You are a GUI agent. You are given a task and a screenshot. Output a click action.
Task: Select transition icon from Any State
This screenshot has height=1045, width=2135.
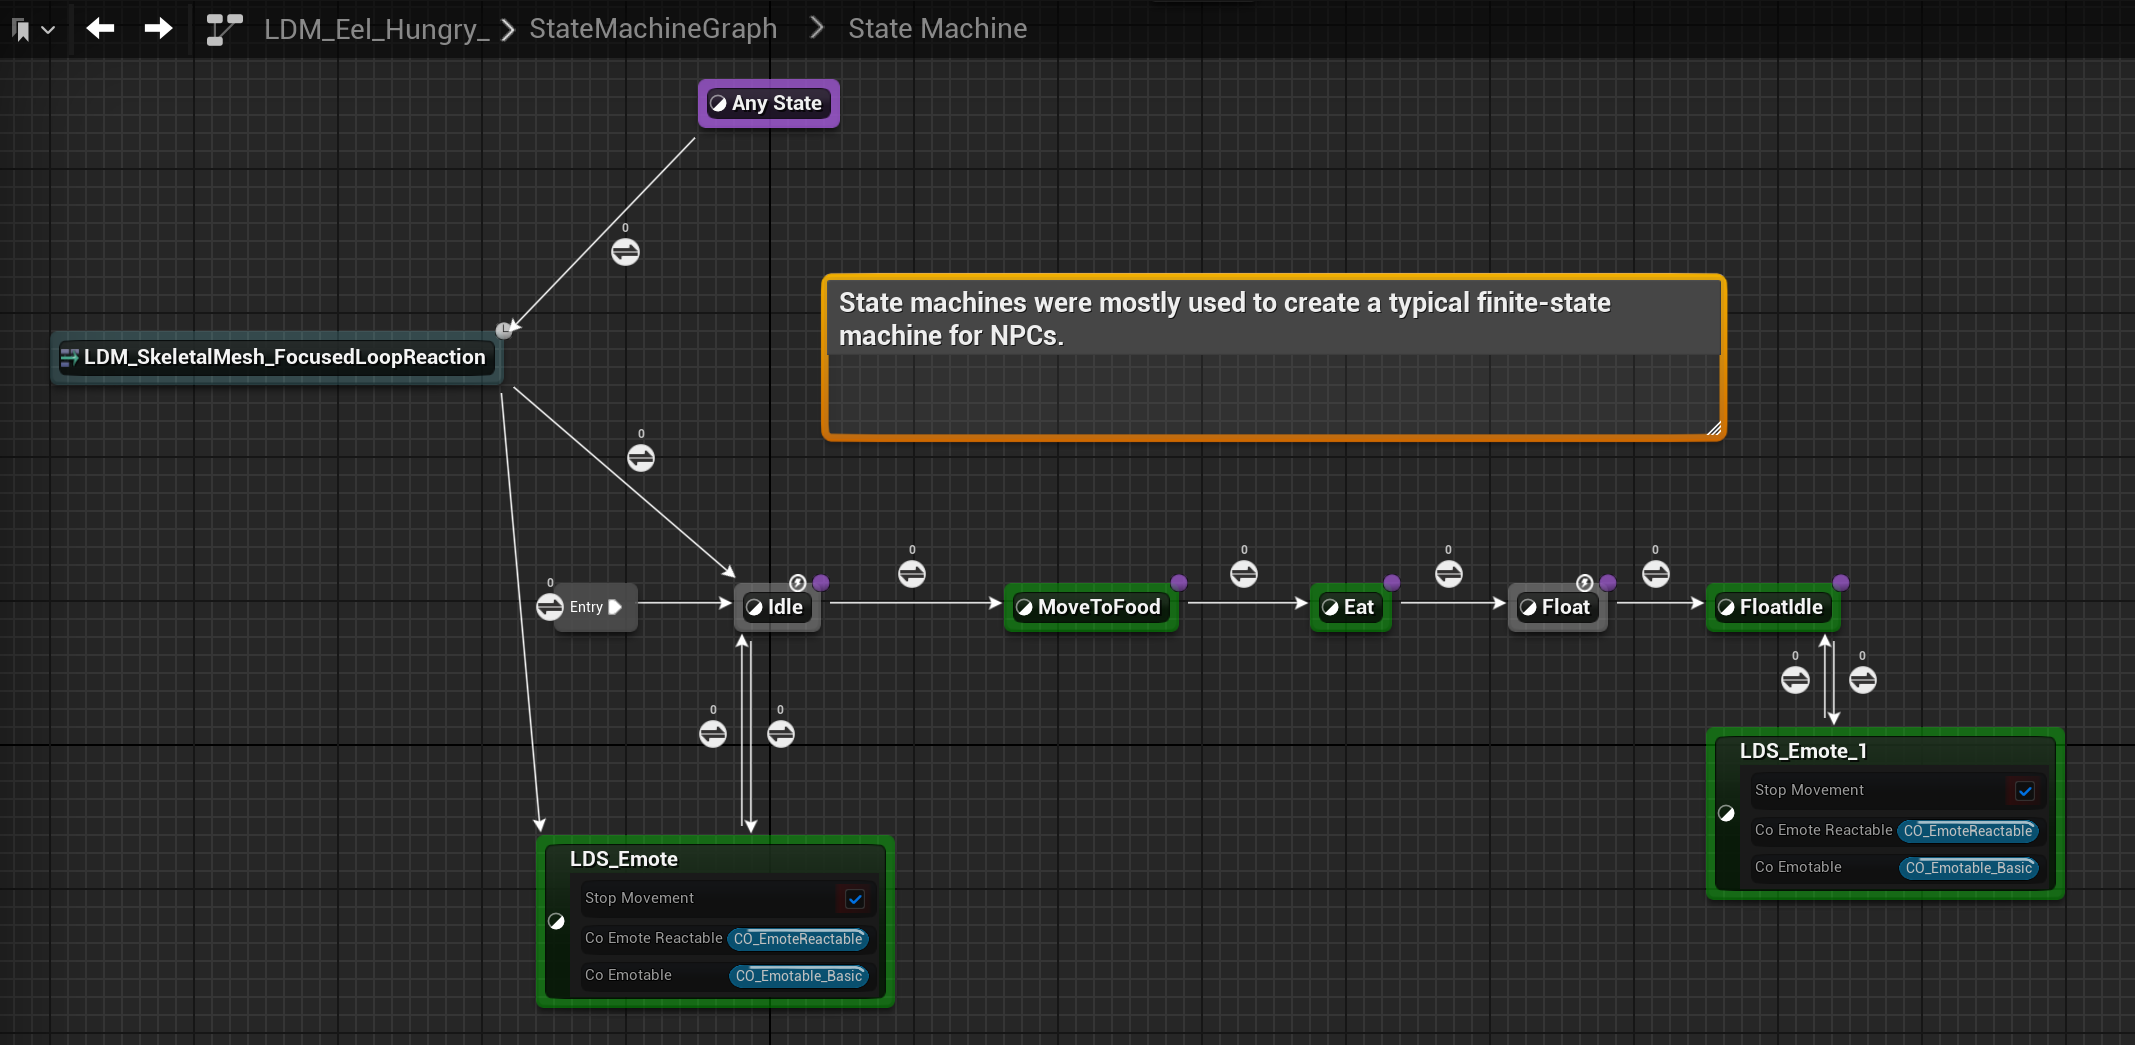point(625,252)
